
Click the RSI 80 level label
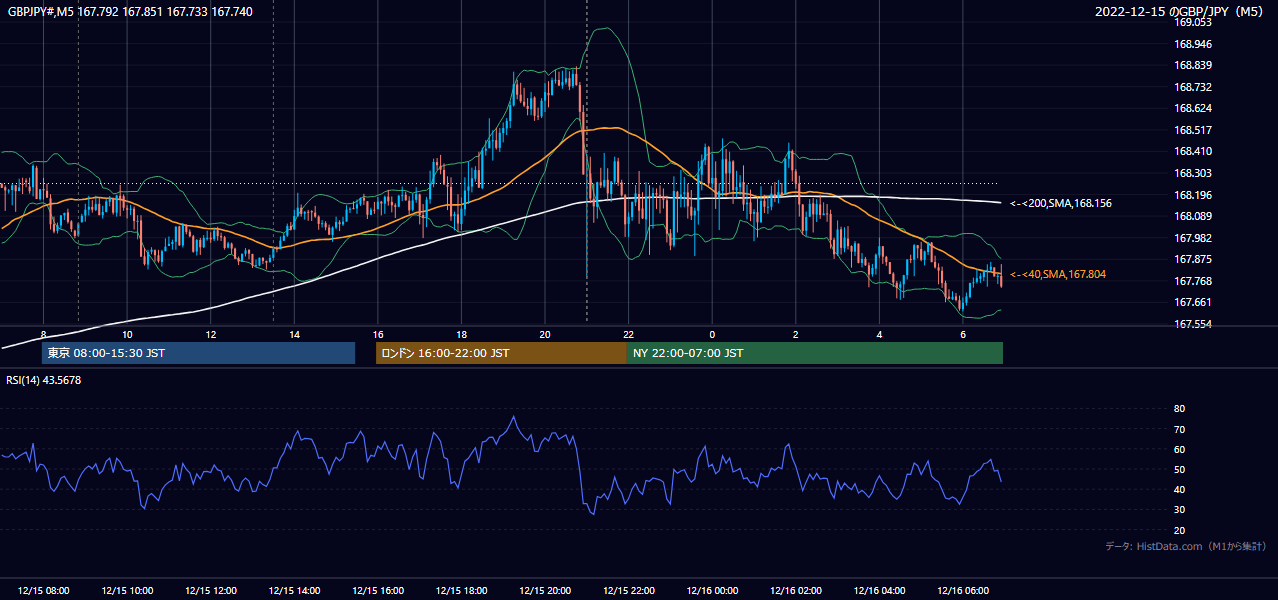pos(1179,409)
